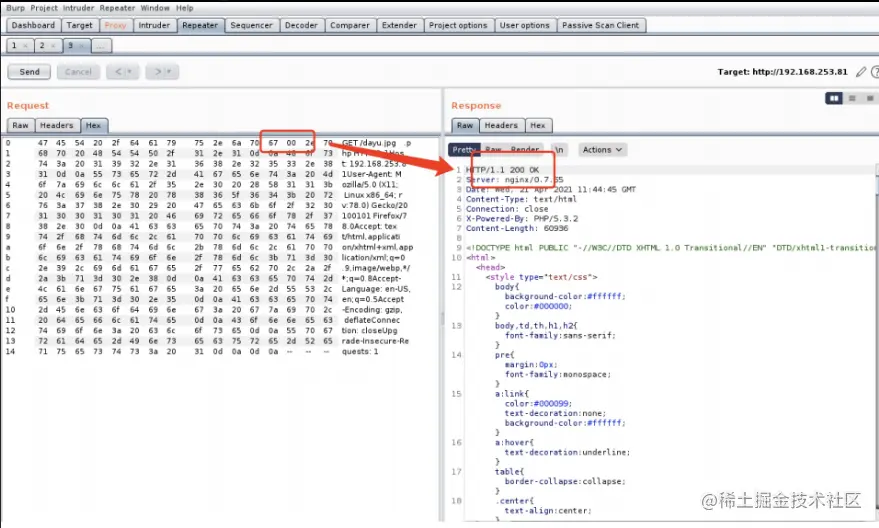Open the Burp menu
The width and height of the screenshot is (879, 528).
point(15,8)
